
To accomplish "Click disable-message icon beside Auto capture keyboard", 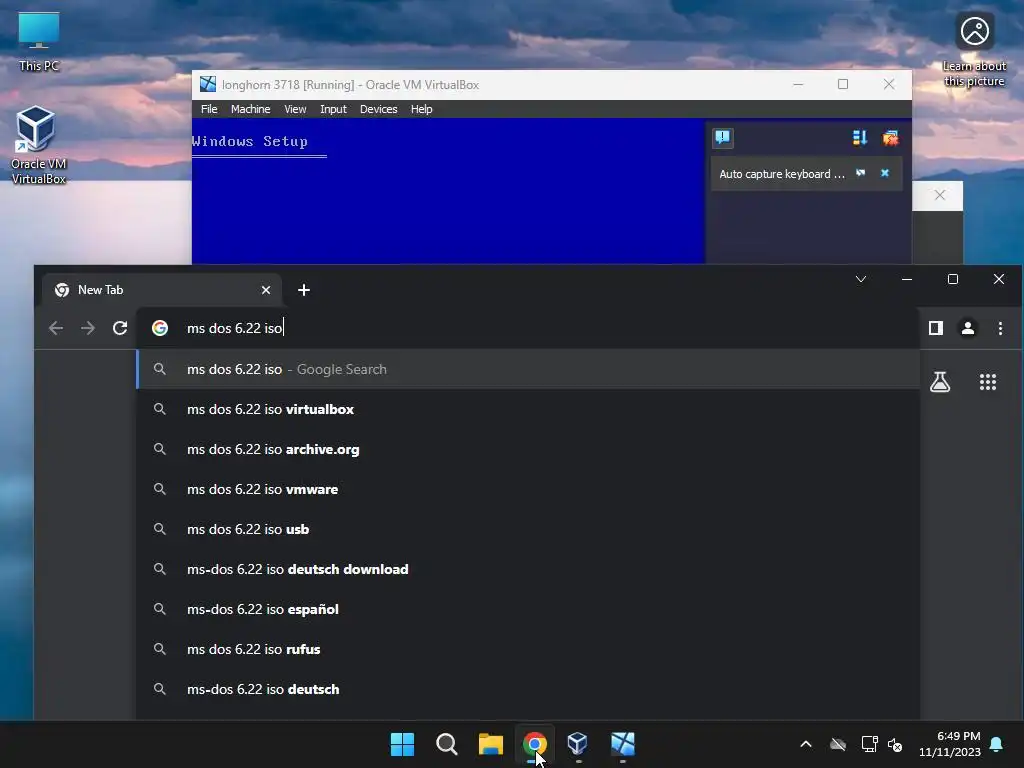I will pos(861,173).
